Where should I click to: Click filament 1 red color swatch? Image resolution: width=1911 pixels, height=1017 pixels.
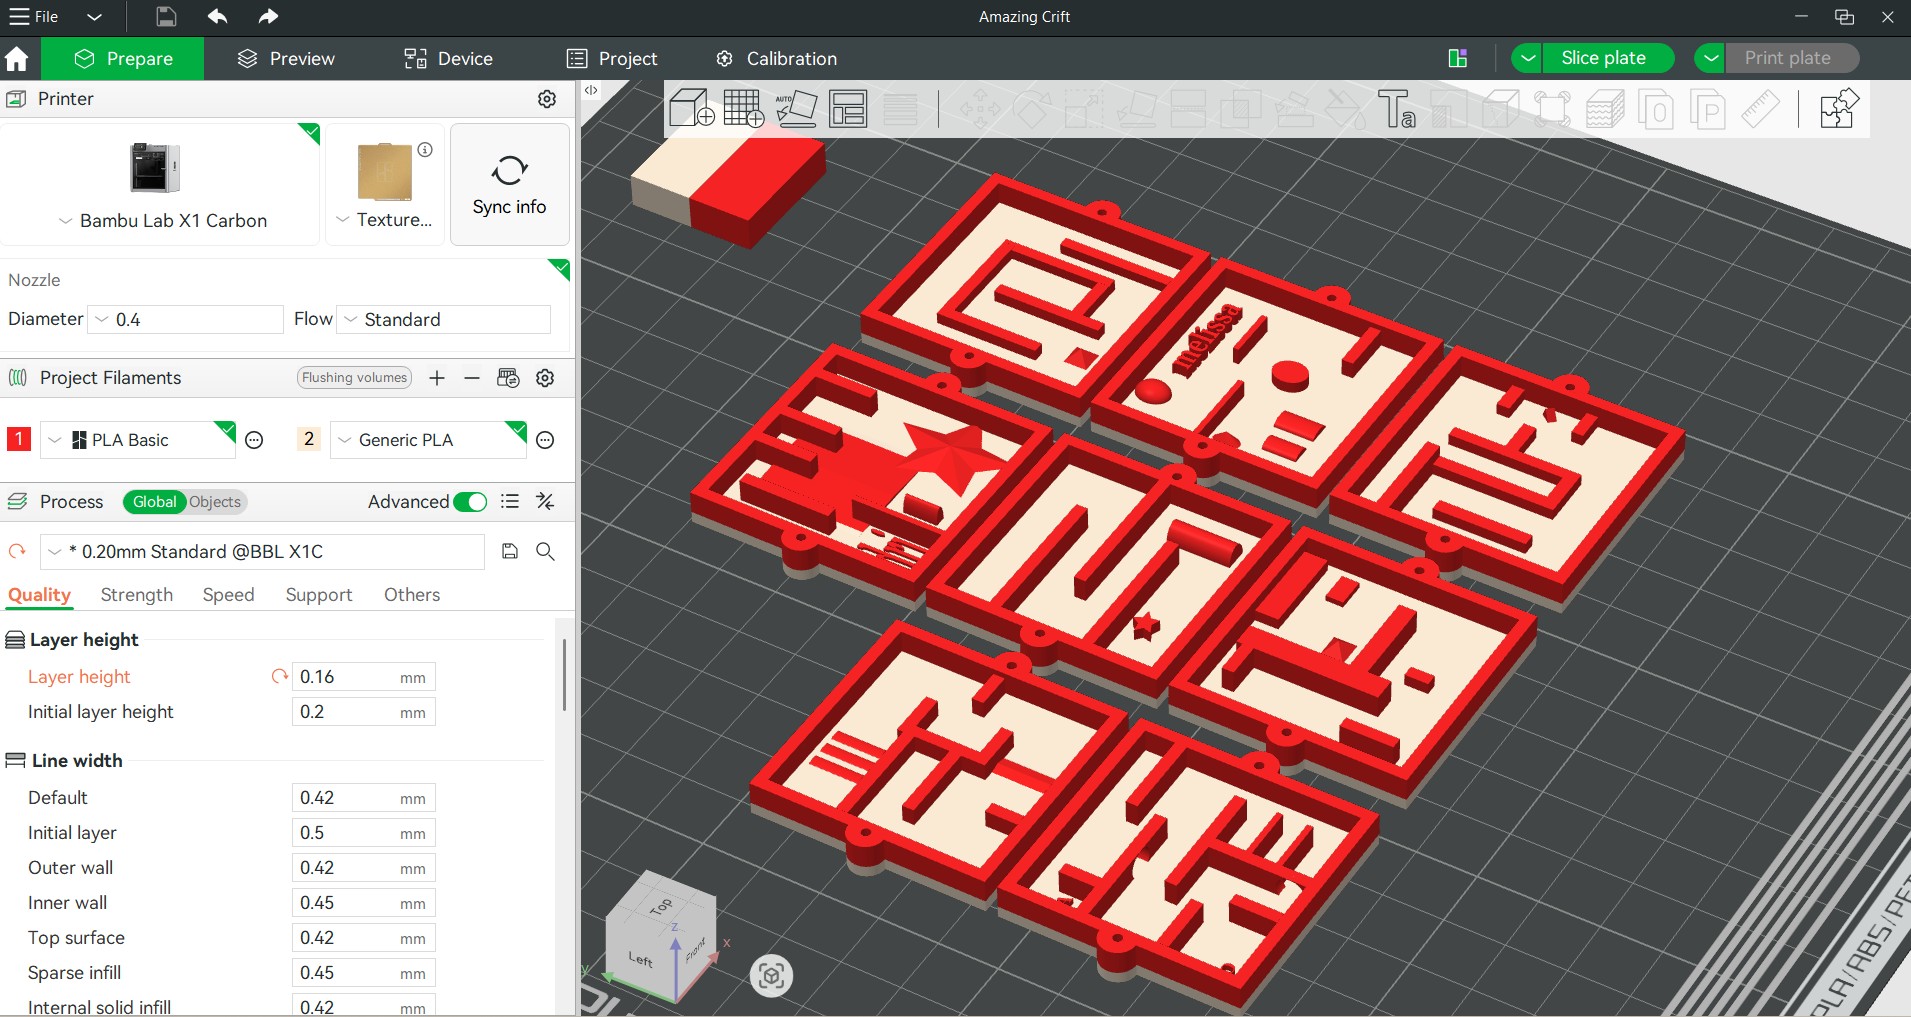[19, 440]
